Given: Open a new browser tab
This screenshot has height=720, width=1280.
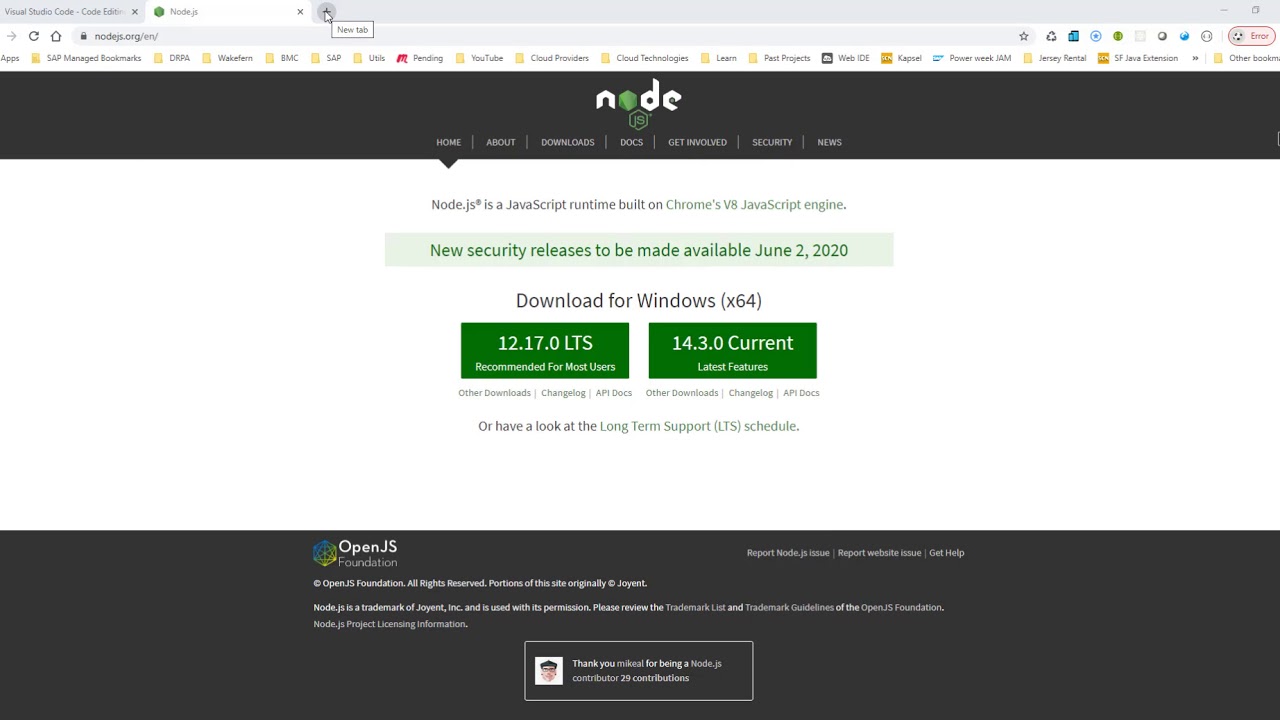Looking at the screenshot, I should 326,12.
